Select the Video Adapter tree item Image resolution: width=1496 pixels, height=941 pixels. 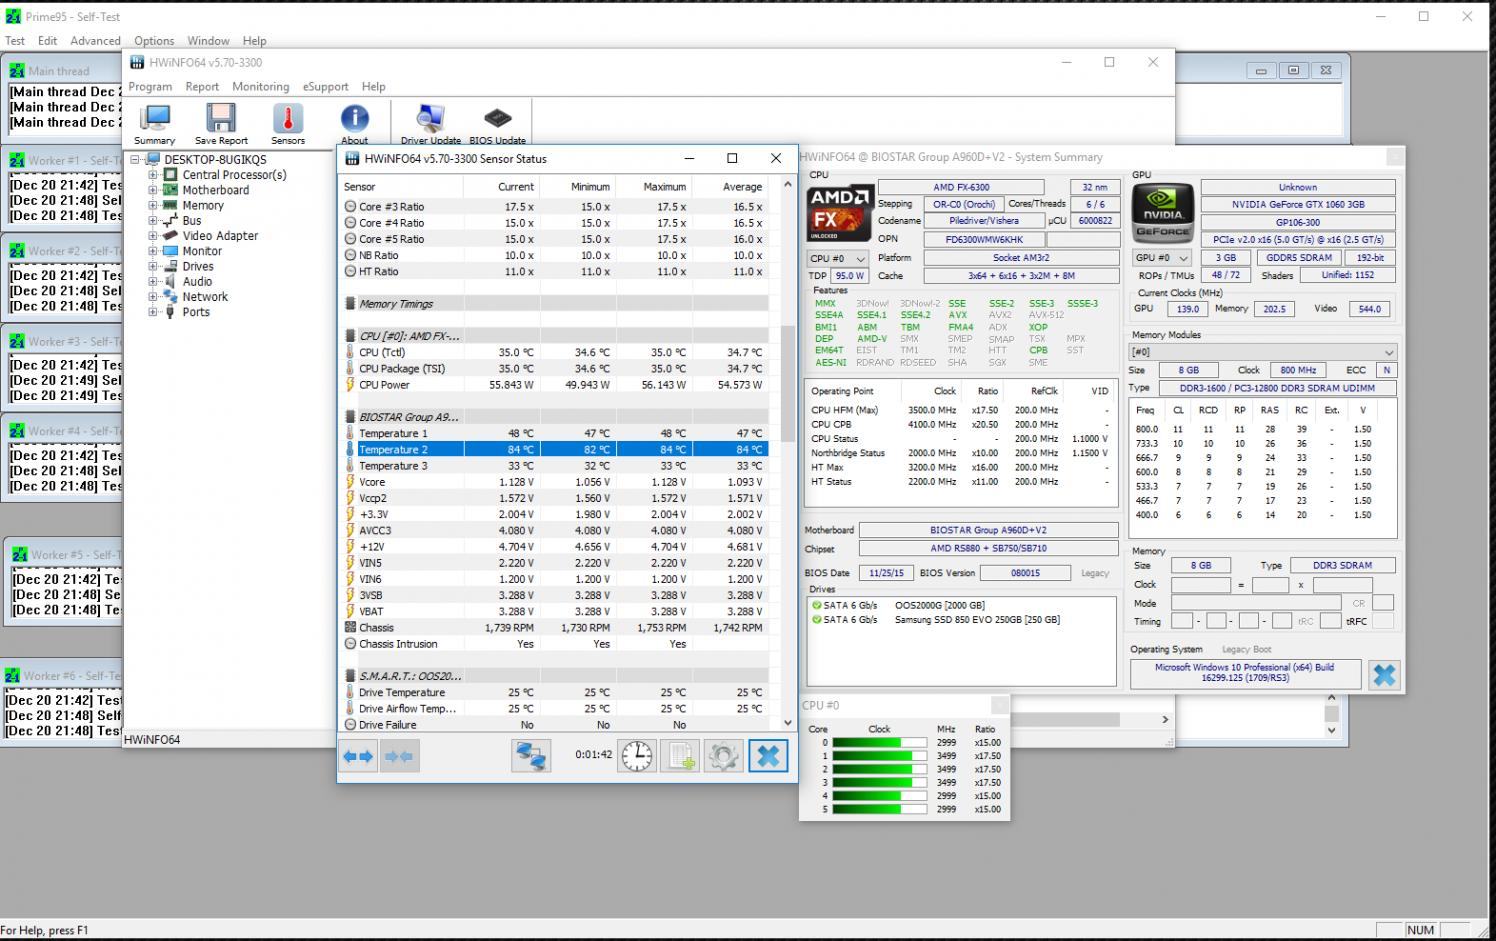[220, 236]
